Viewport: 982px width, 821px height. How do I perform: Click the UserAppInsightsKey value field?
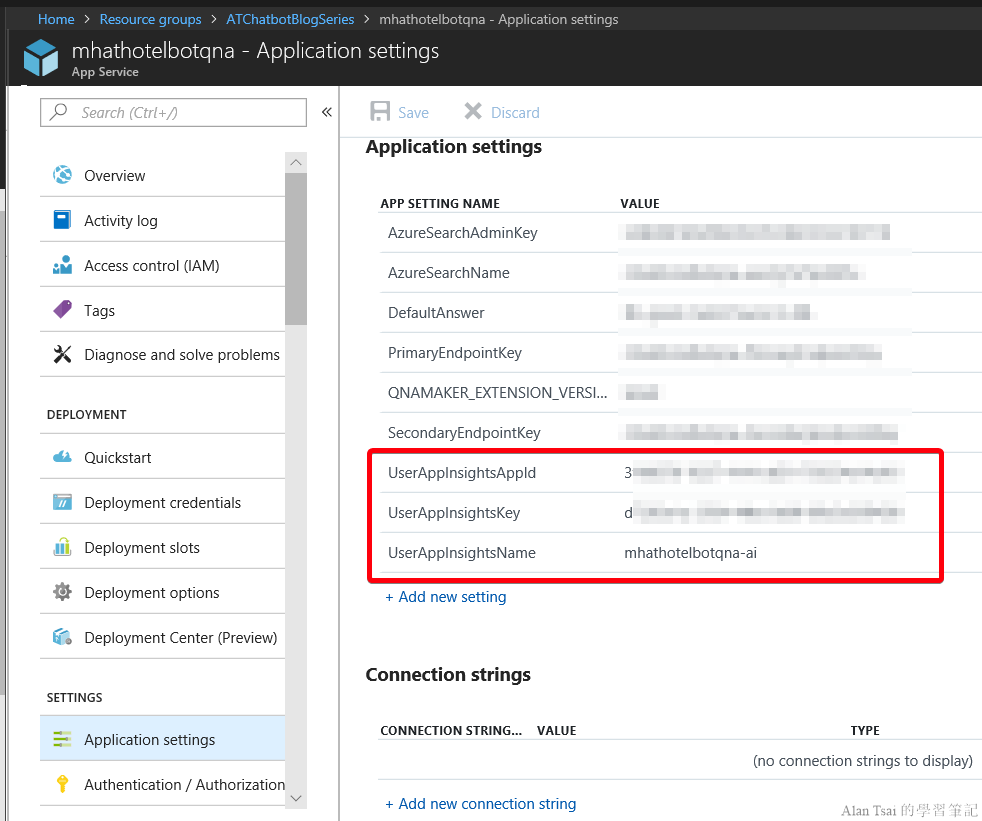point(764,513)
